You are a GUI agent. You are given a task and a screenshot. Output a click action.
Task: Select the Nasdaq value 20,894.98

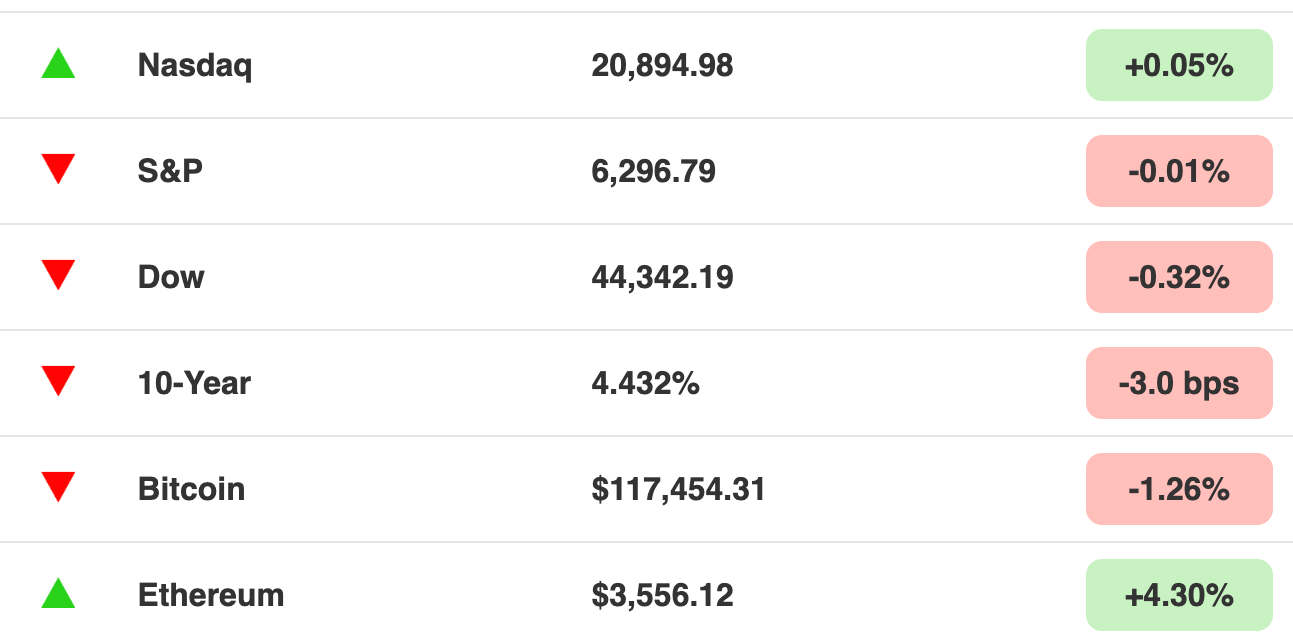coord(662,66)
